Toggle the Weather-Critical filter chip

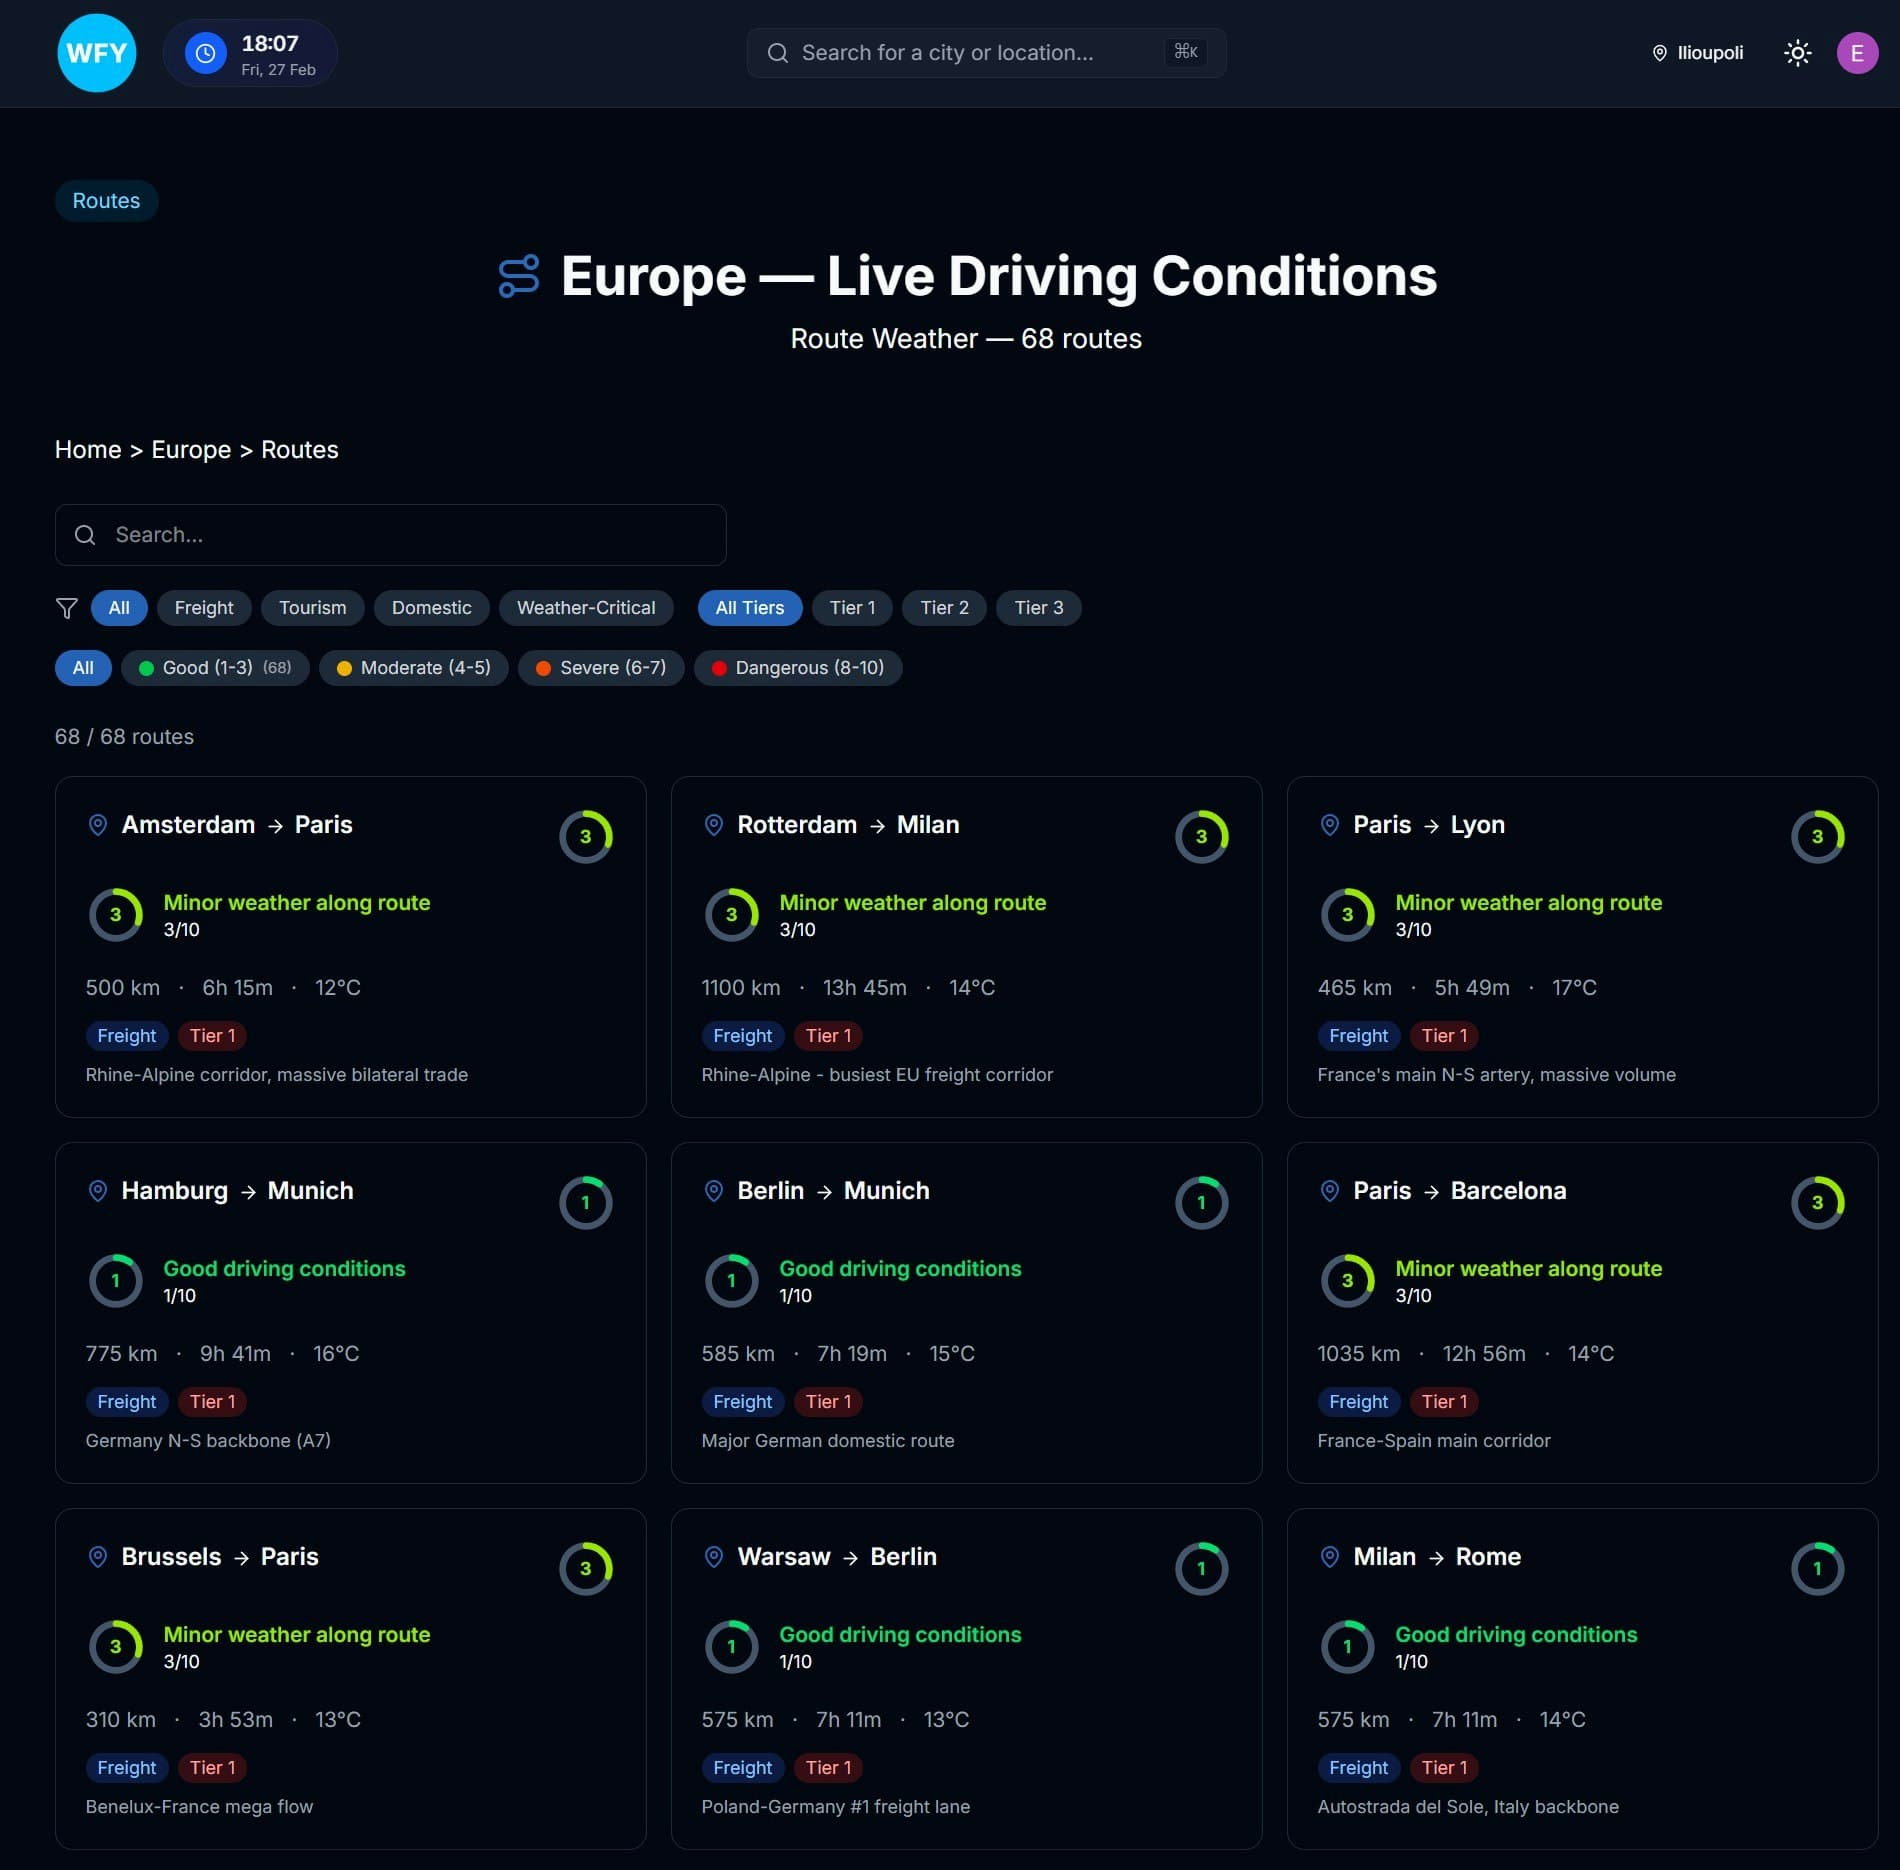(x=585, y=608)
